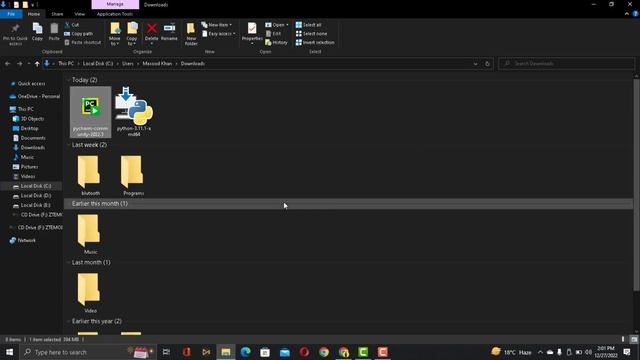Image resolution: width=640 pixels, height=360 pixels.
Task: Select the bluetooth folder
Action: 90,176
